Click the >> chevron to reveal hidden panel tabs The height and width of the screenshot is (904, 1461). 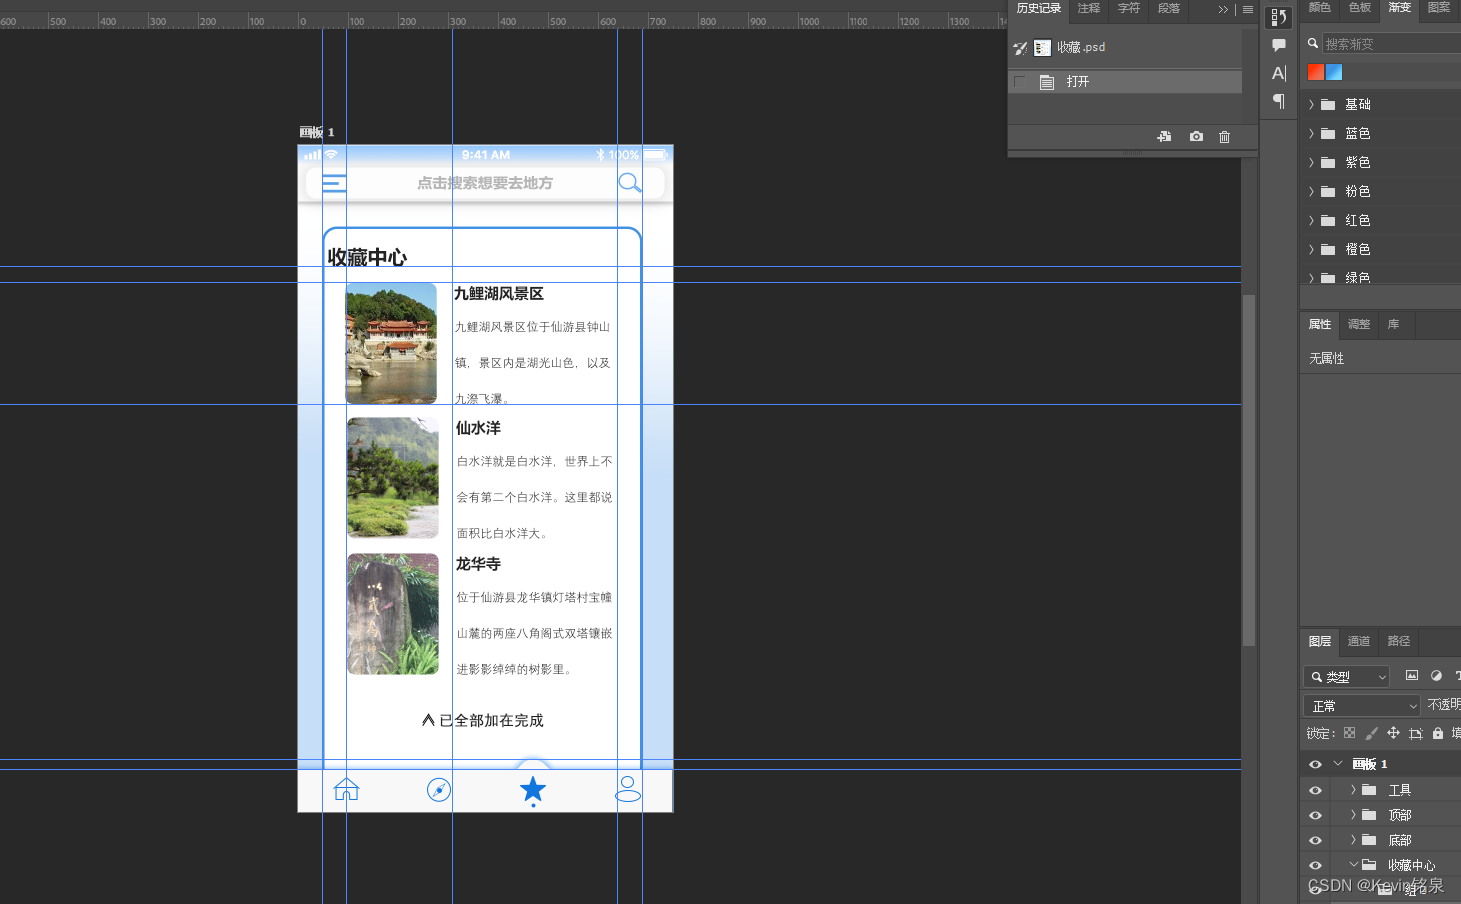[x=1222, y=10]
